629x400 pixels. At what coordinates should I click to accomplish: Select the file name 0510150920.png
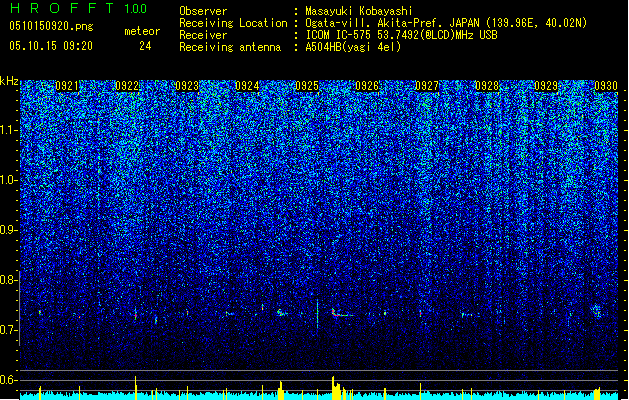51,26
